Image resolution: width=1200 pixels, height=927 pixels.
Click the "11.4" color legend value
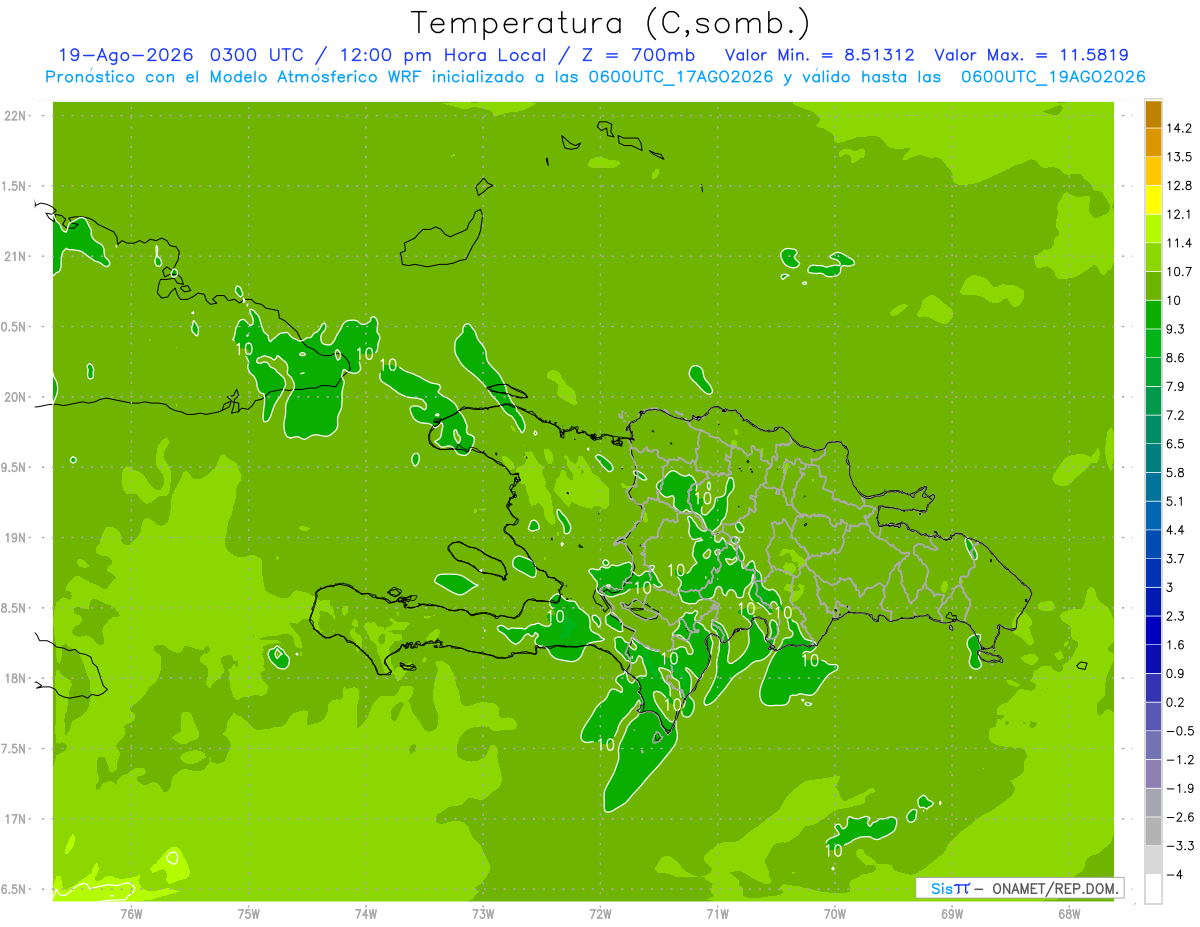click(x=1180, y=243)
